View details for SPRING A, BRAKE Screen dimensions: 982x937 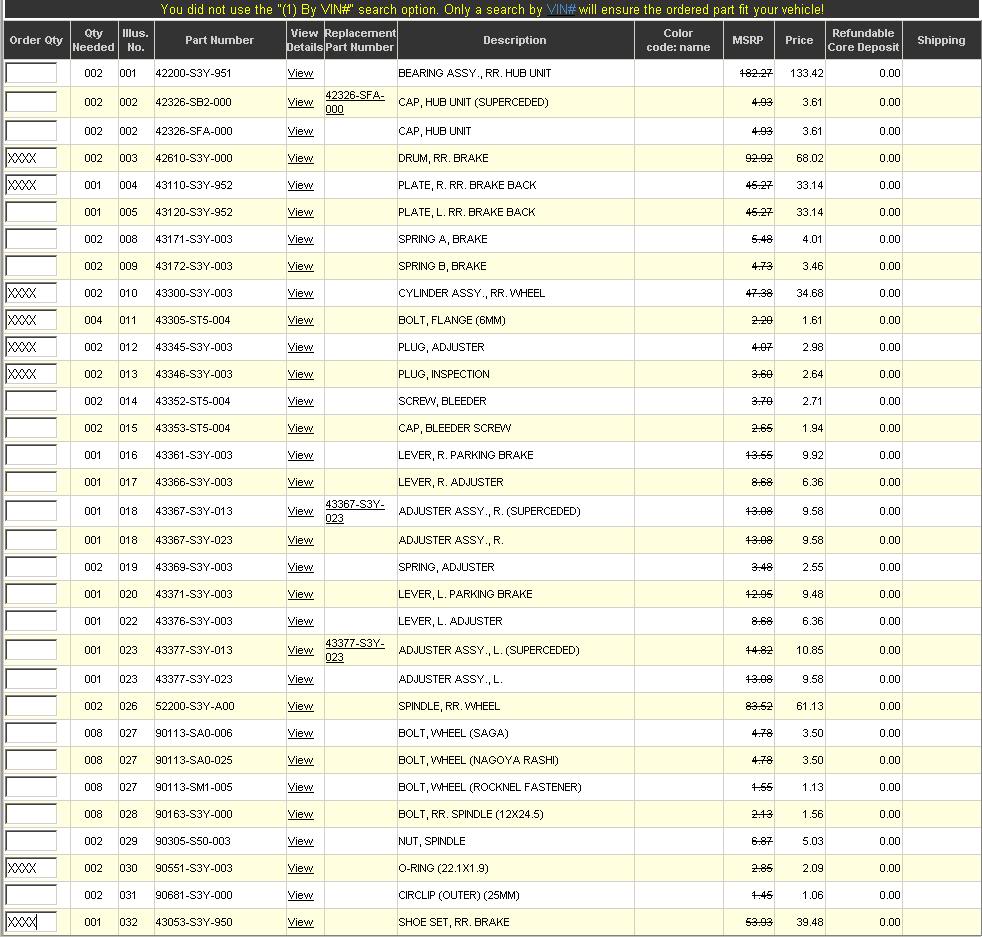coord(300,239)
